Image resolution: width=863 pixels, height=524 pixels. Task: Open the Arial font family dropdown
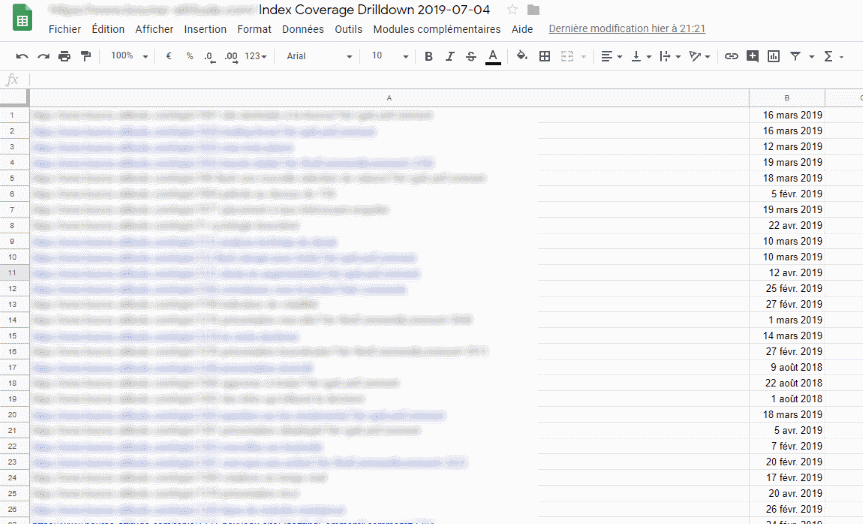(319, 57)
